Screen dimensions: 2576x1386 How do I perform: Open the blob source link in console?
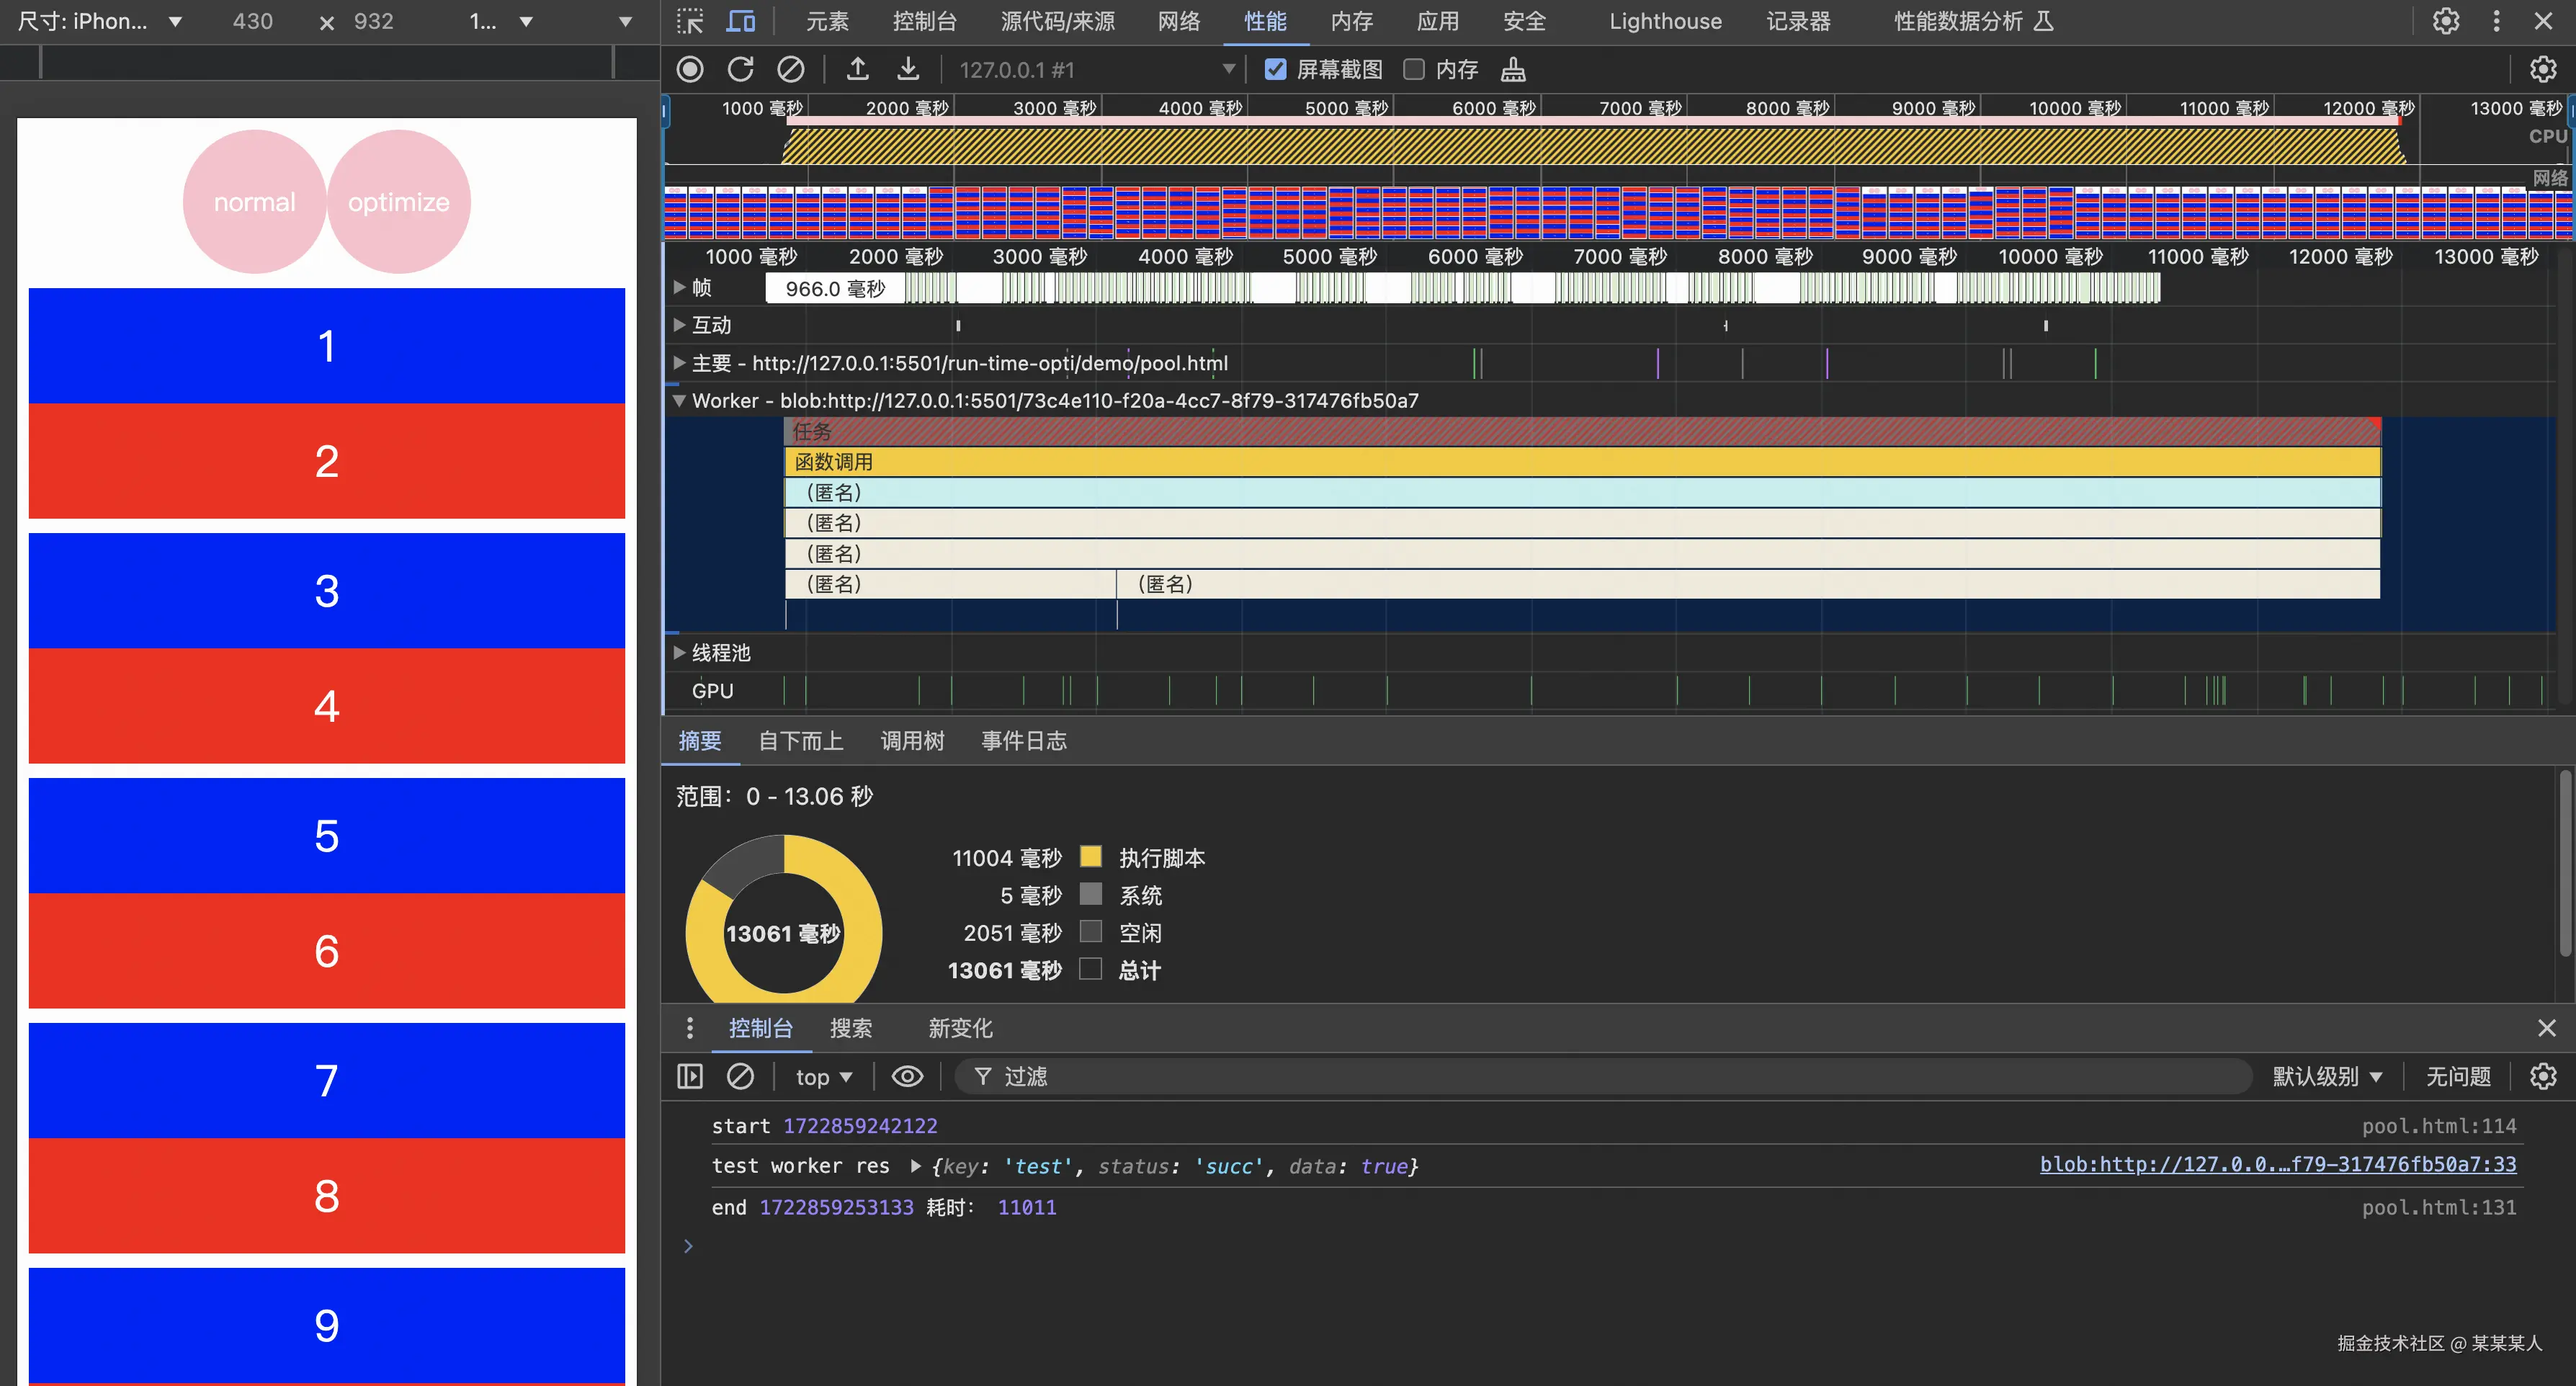pos(2277,1164)
